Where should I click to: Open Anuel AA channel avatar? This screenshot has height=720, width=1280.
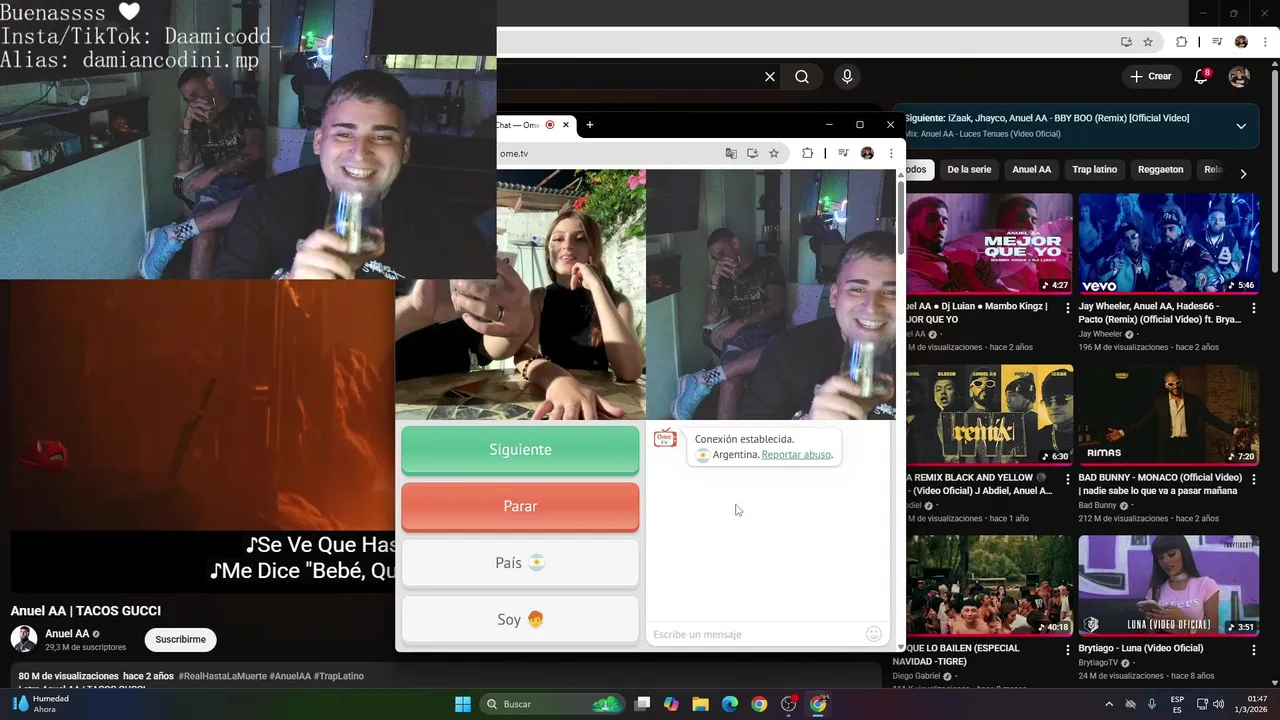[24, 639]
